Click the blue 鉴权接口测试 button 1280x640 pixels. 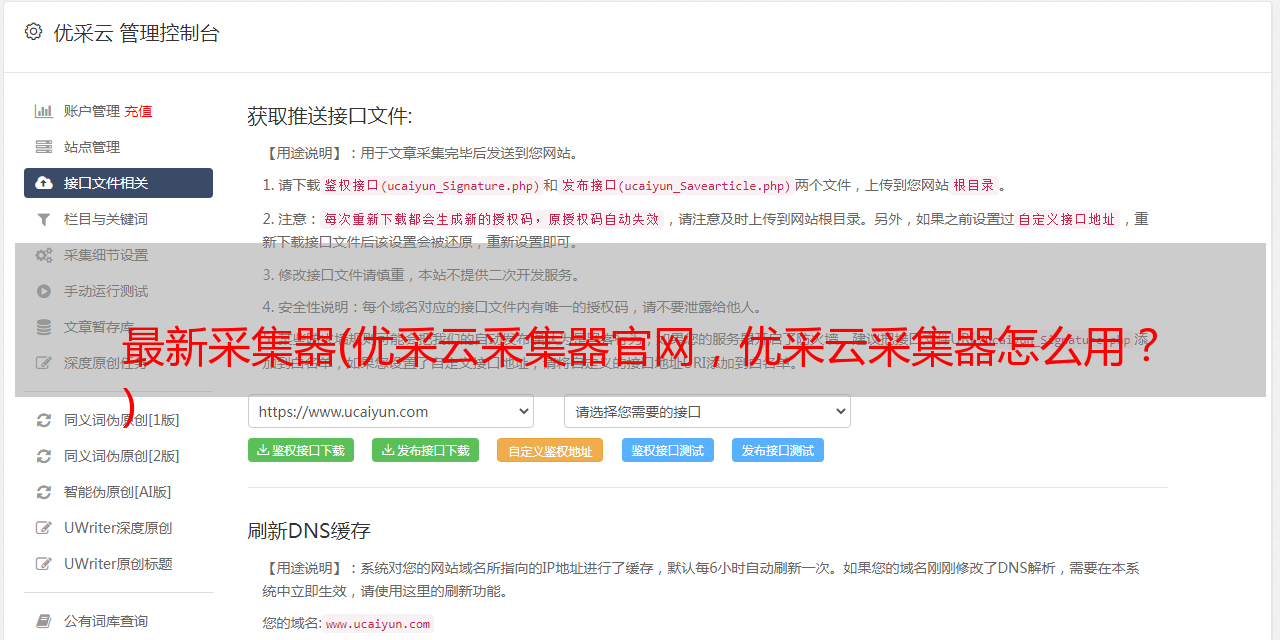tap(667, 451)
